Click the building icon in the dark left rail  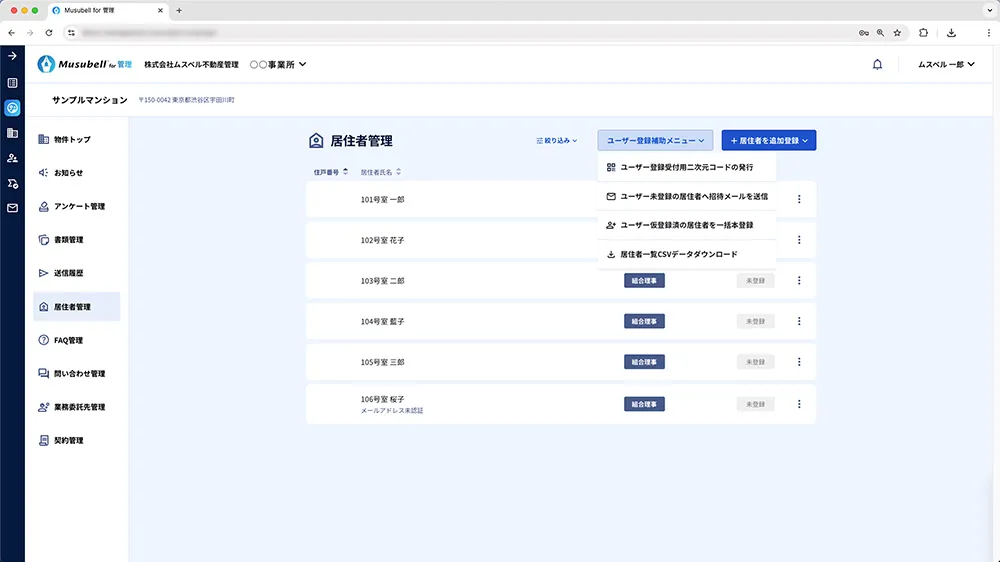(12, 133)
